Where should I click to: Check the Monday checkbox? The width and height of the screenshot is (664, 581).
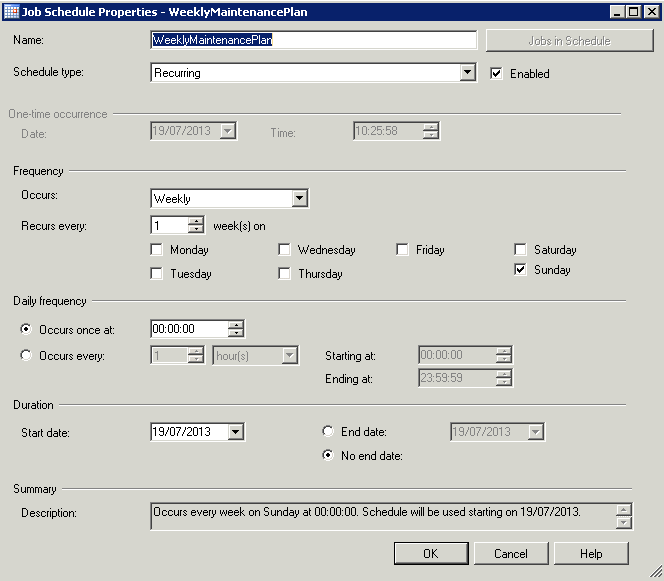coord(157,249)
